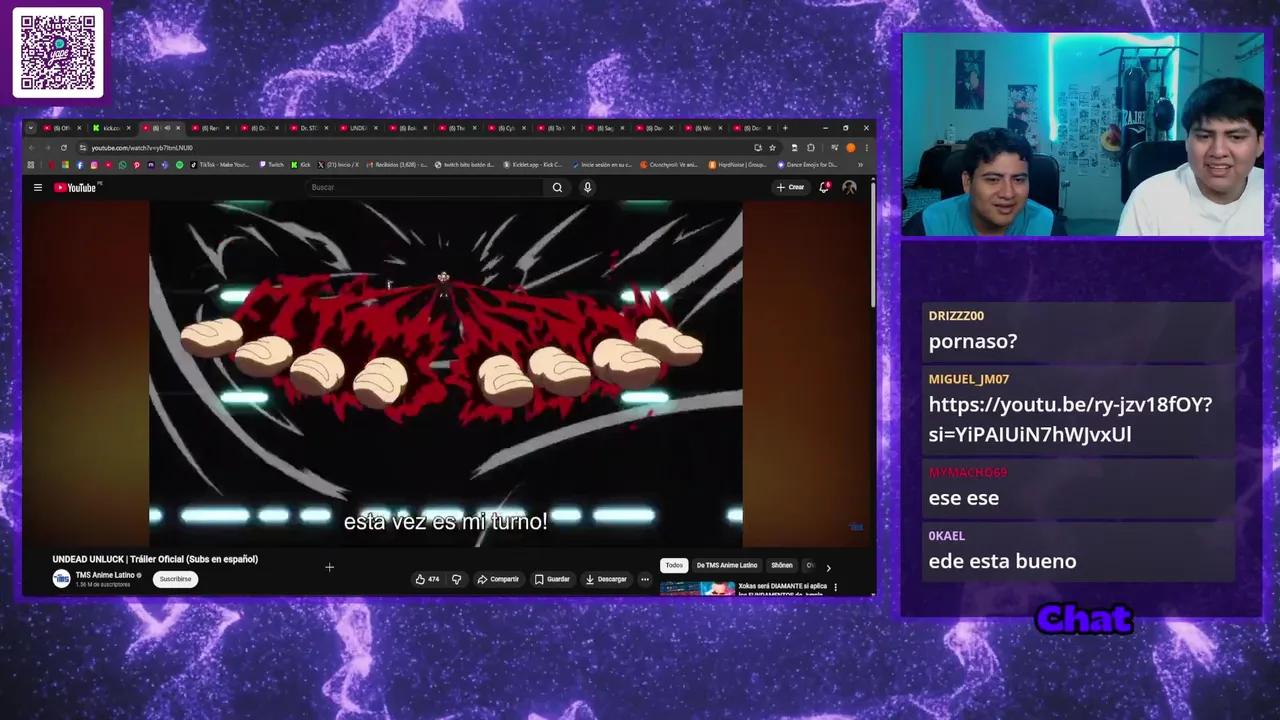Click chat username DRIZZZ00
Viewport: 1280px width, 720px height.
[x=956, y=315]
